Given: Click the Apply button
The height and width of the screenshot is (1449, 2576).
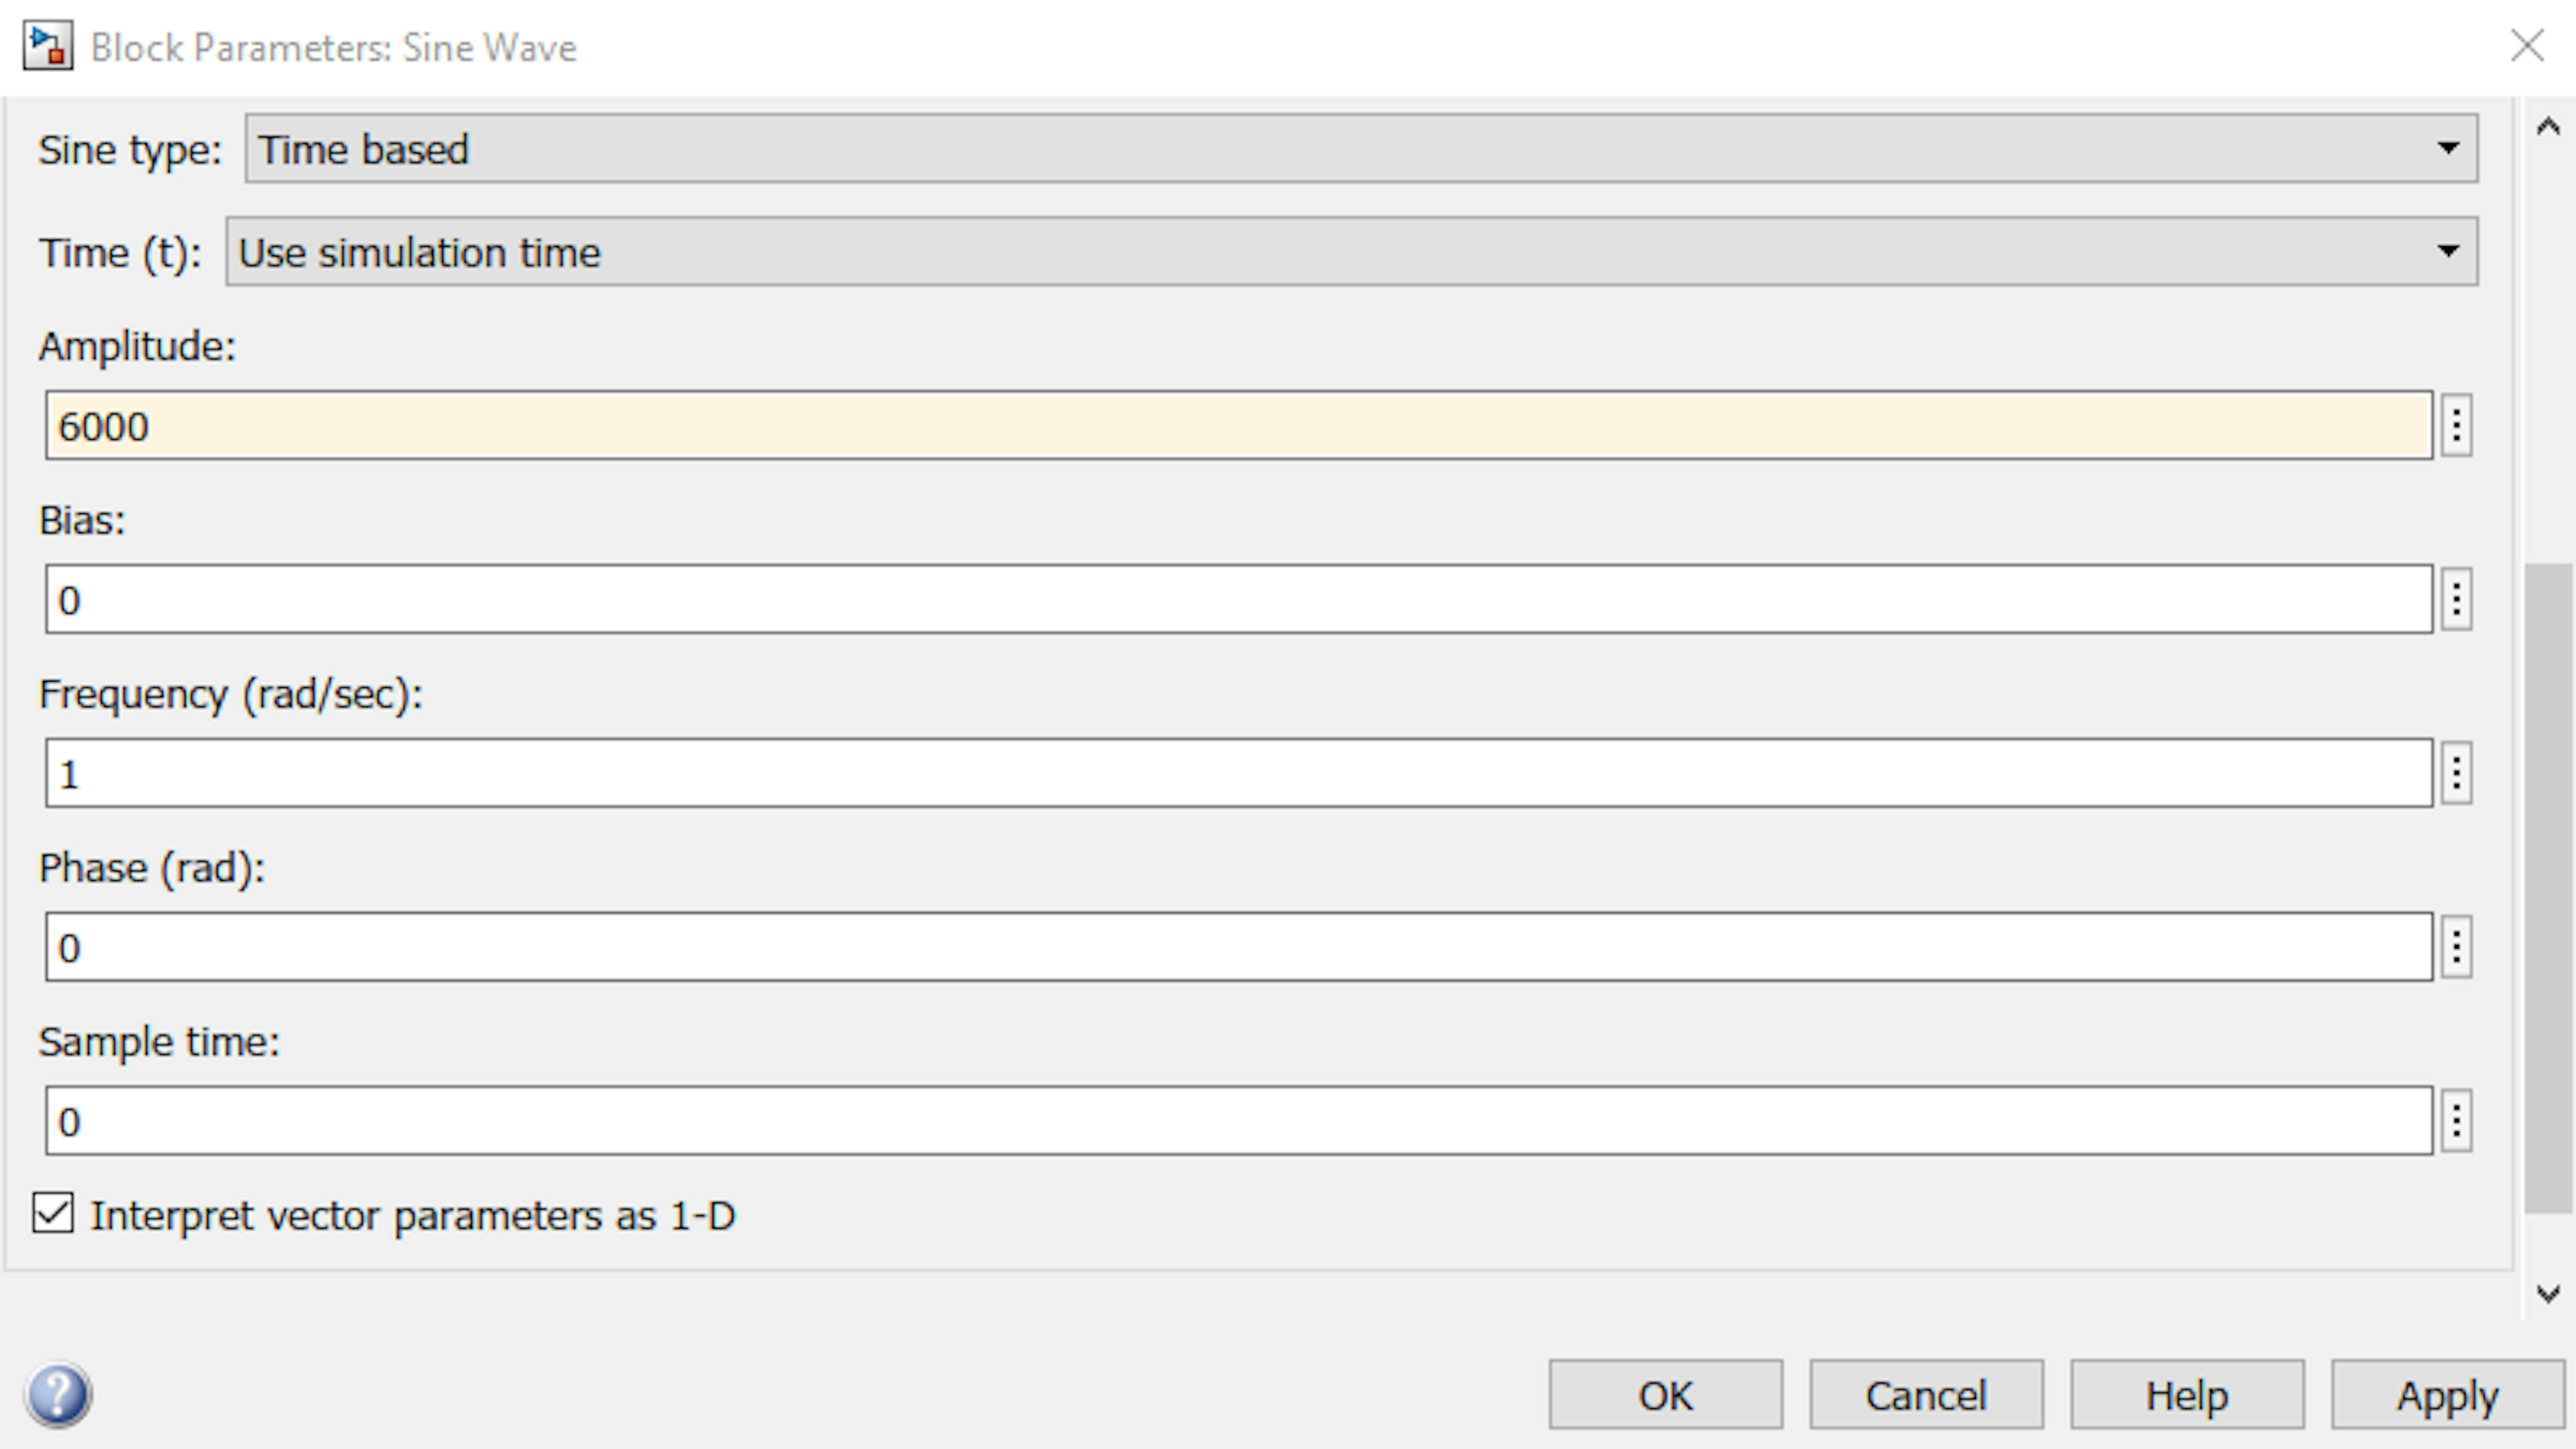Looking at the screenshot, I should coord(2447,1395).
